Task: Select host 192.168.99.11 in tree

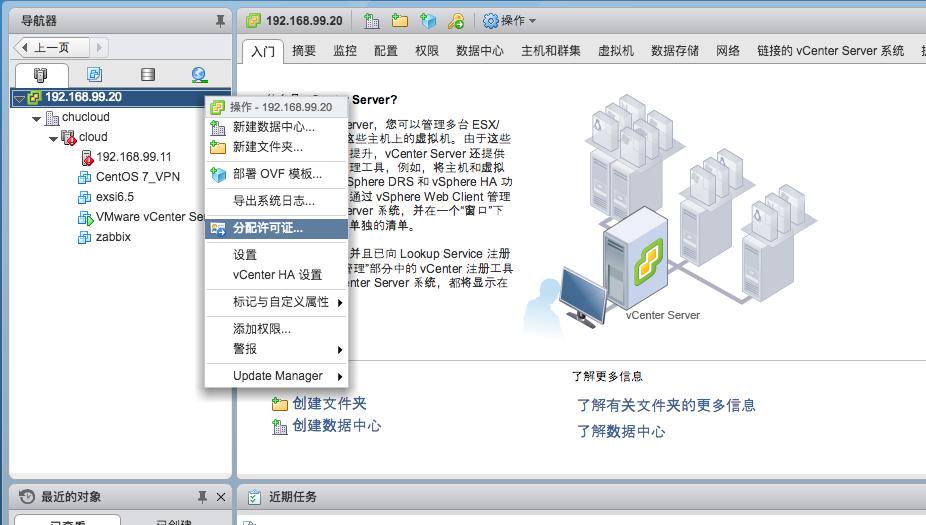Action: (x=133, y=157)
